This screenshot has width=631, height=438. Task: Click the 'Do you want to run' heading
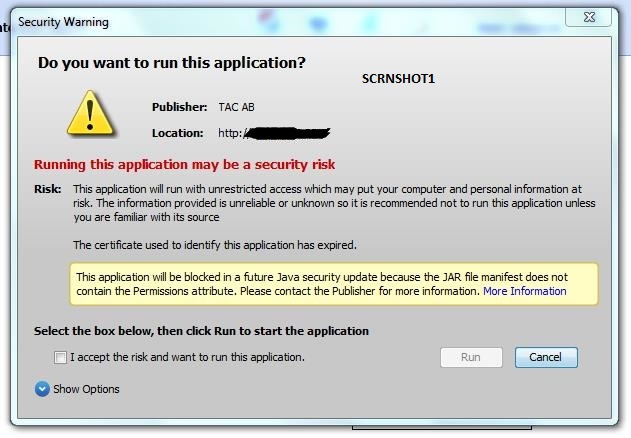click(x=172, y=63)
